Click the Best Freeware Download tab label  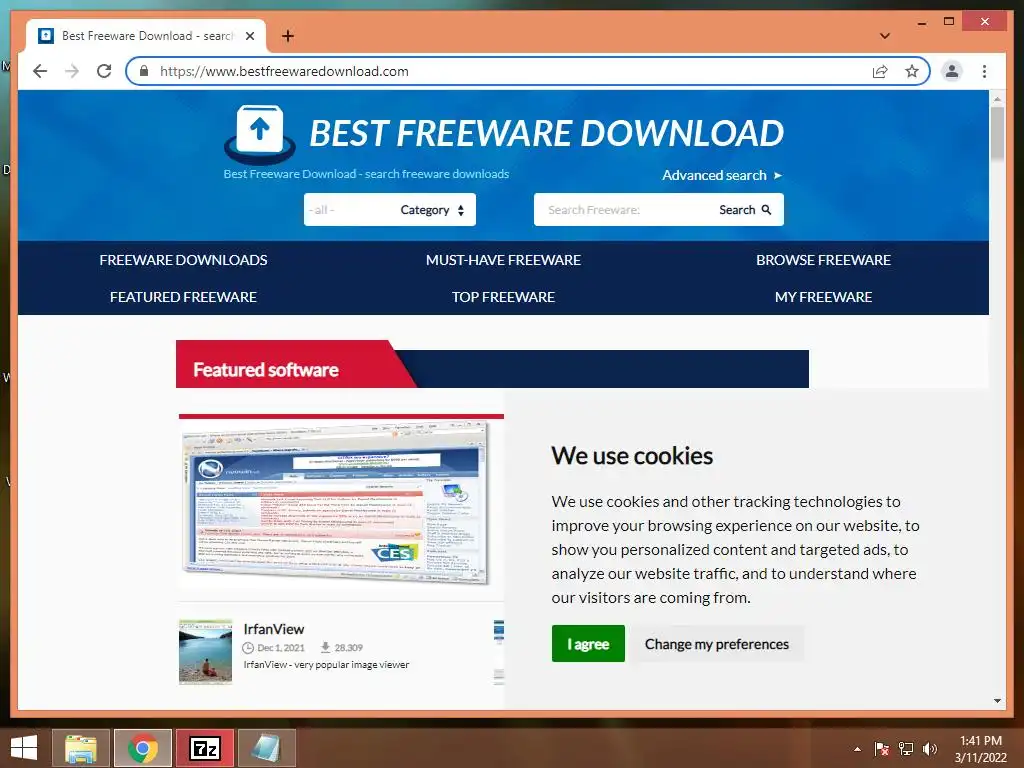[147, 36]
